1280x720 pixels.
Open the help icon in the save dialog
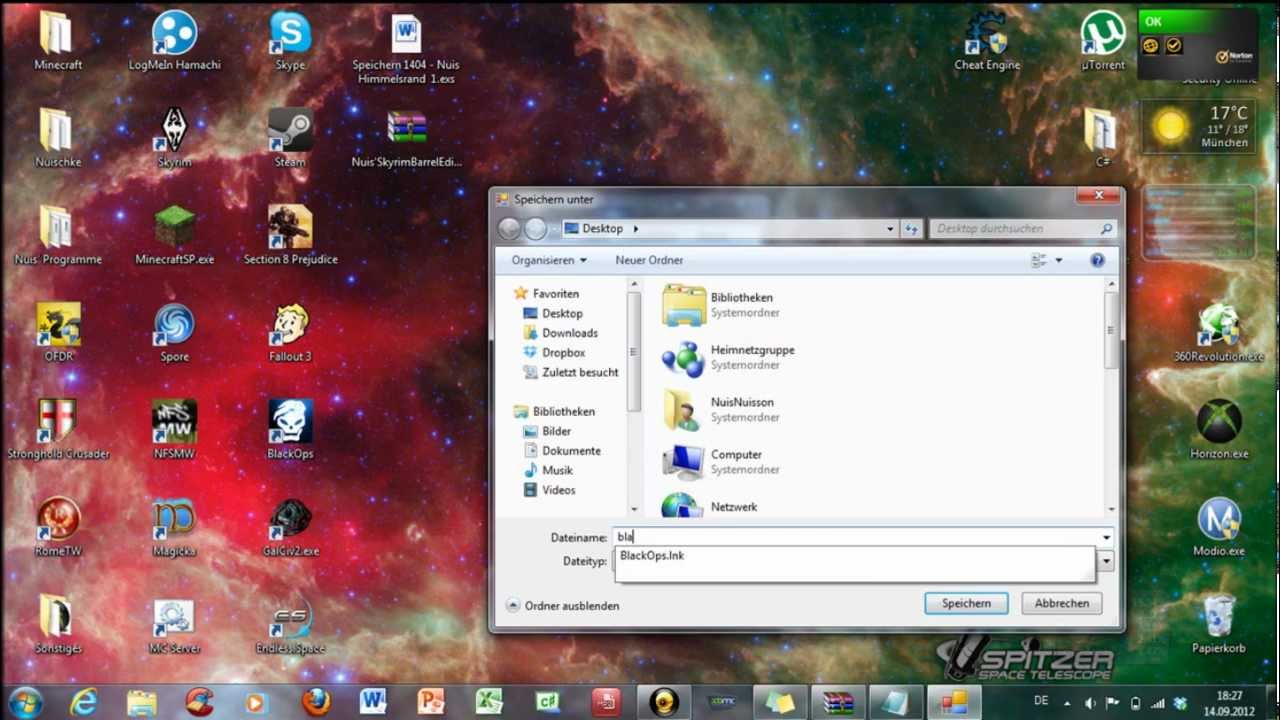[x=1097, y=260]
